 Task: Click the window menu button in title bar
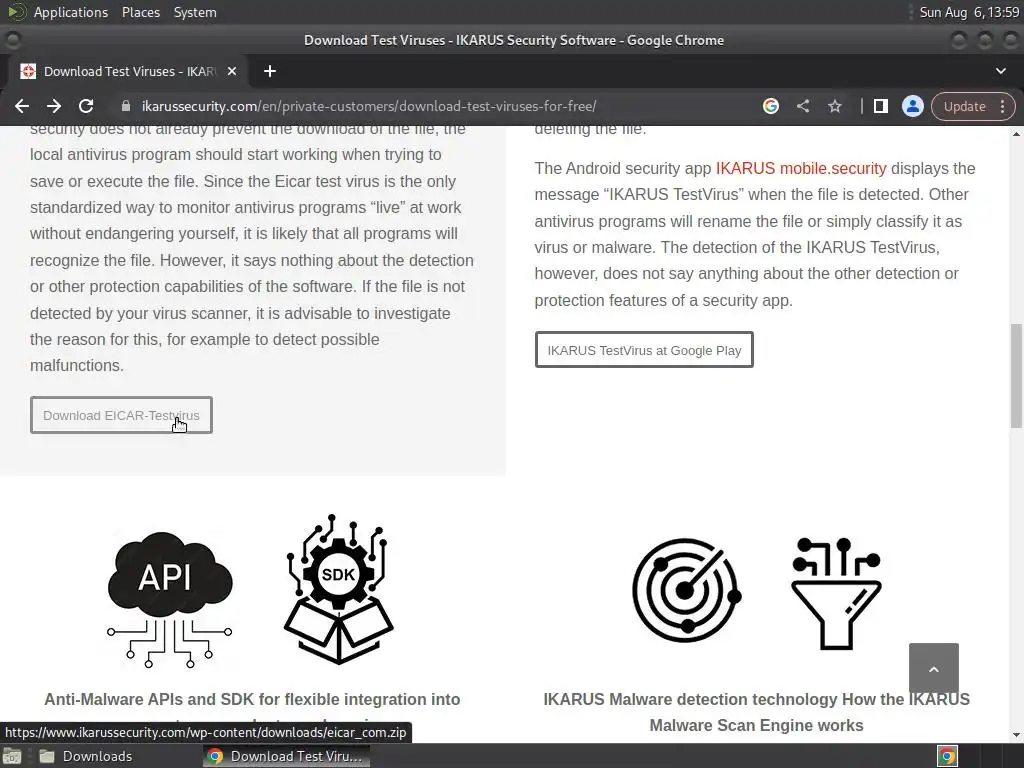click(x=12, y=40)
